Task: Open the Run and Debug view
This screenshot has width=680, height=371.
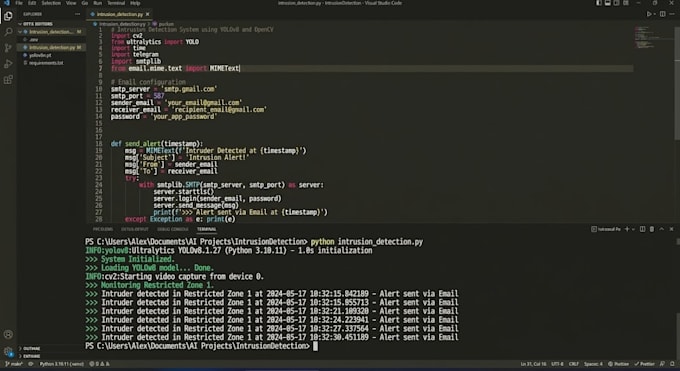Action: 8,64
